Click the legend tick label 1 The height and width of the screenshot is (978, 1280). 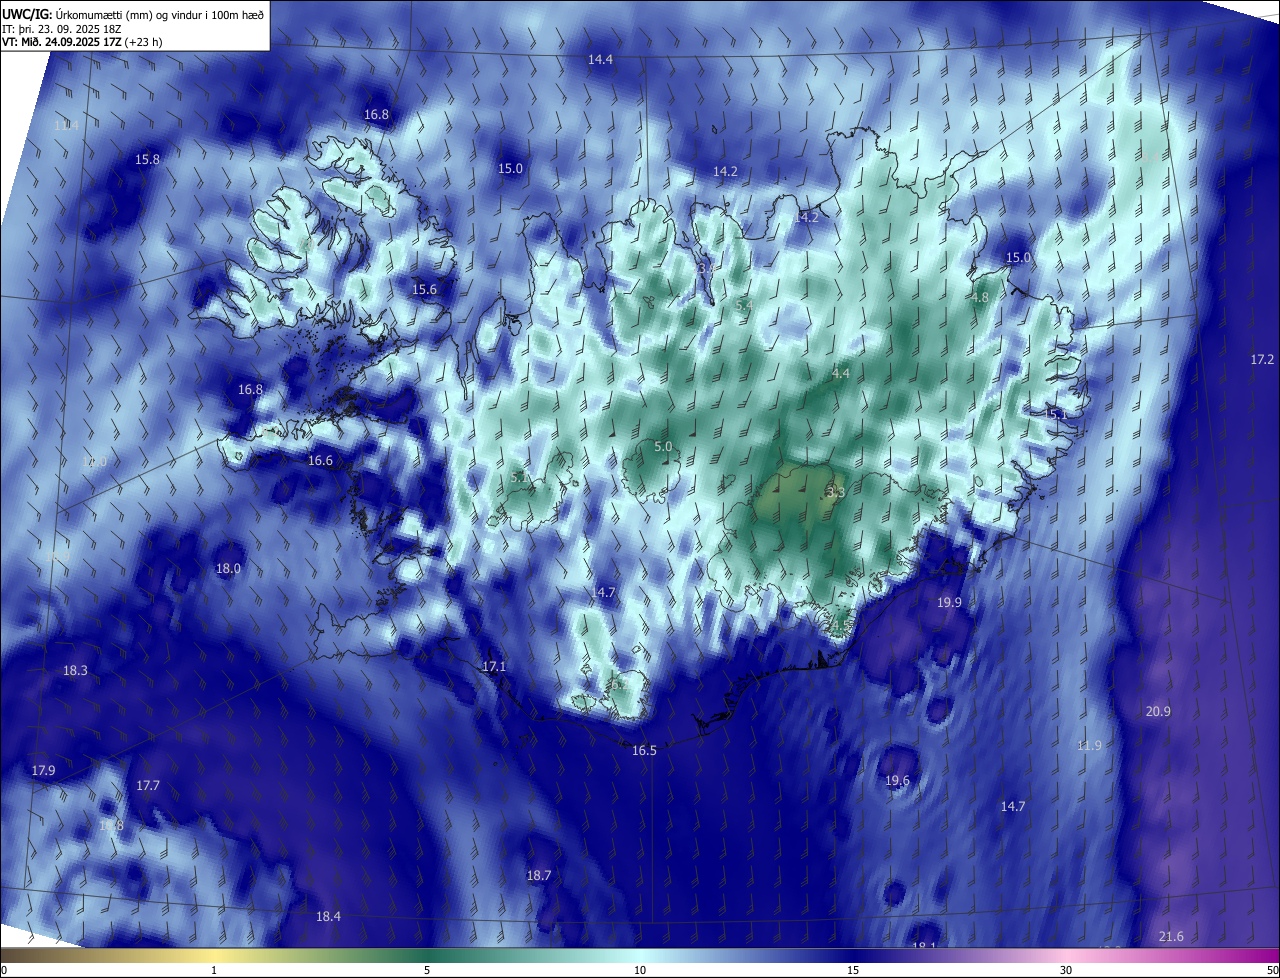click(214, 970)
